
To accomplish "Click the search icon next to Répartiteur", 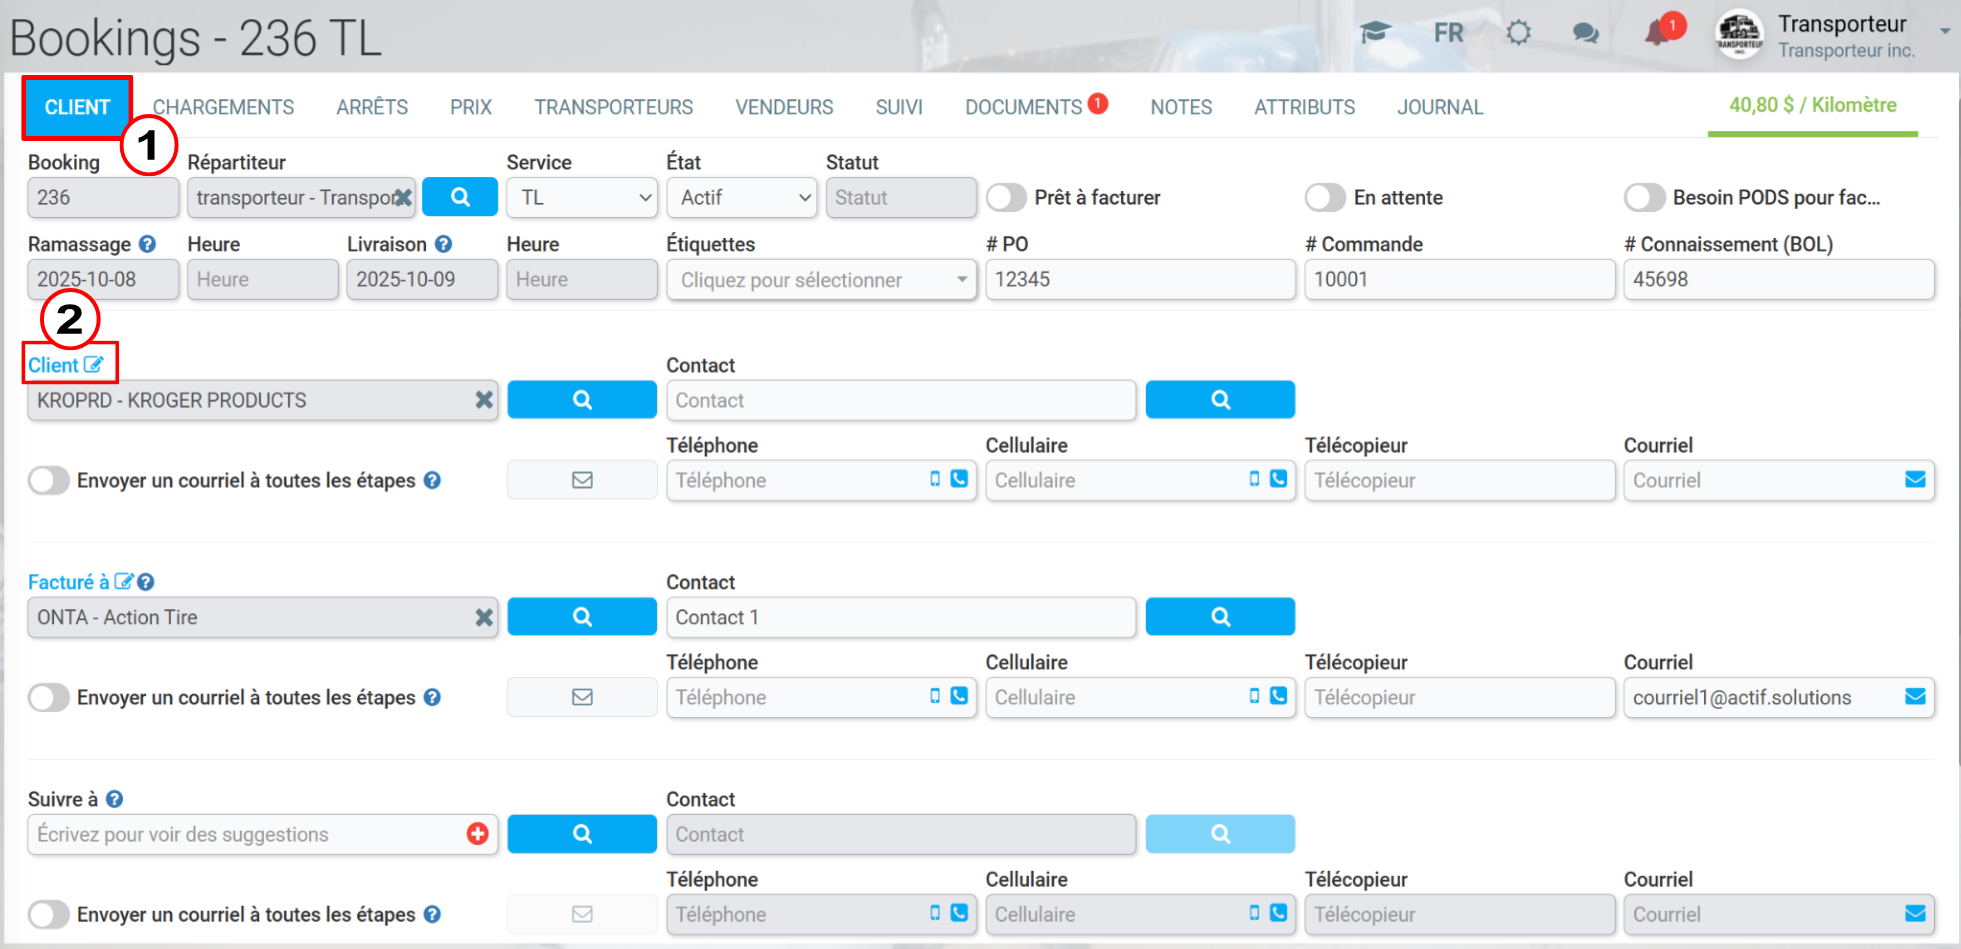I will pos(460,197).
